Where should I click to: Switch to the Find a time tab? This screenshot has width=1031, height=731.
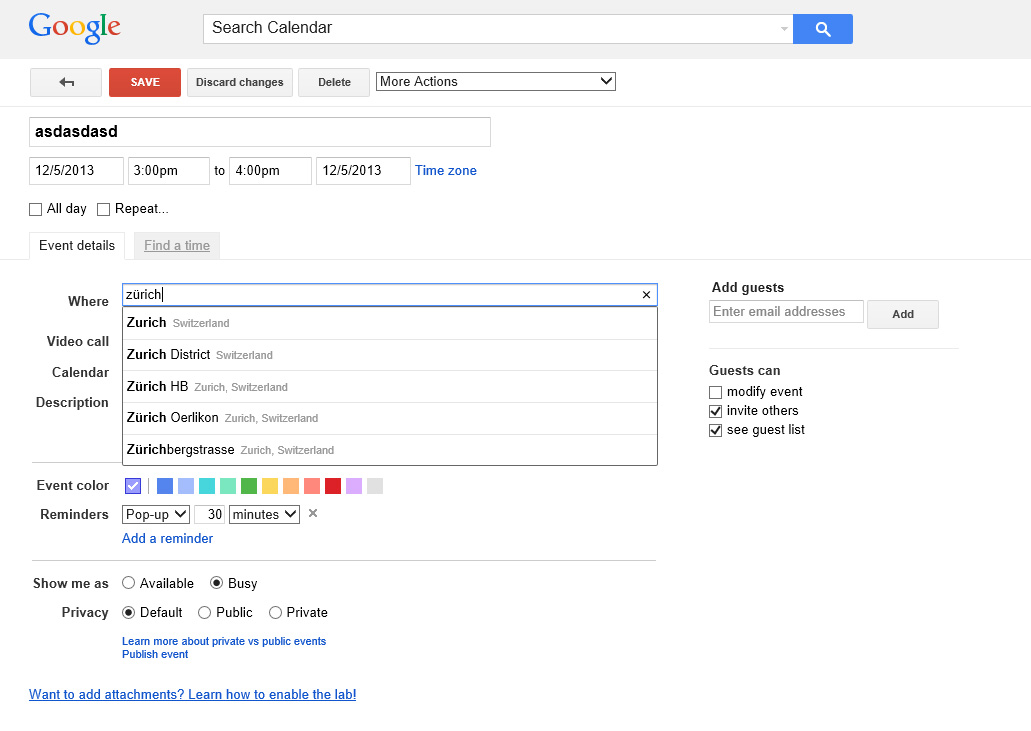click(x=177, y=245)
